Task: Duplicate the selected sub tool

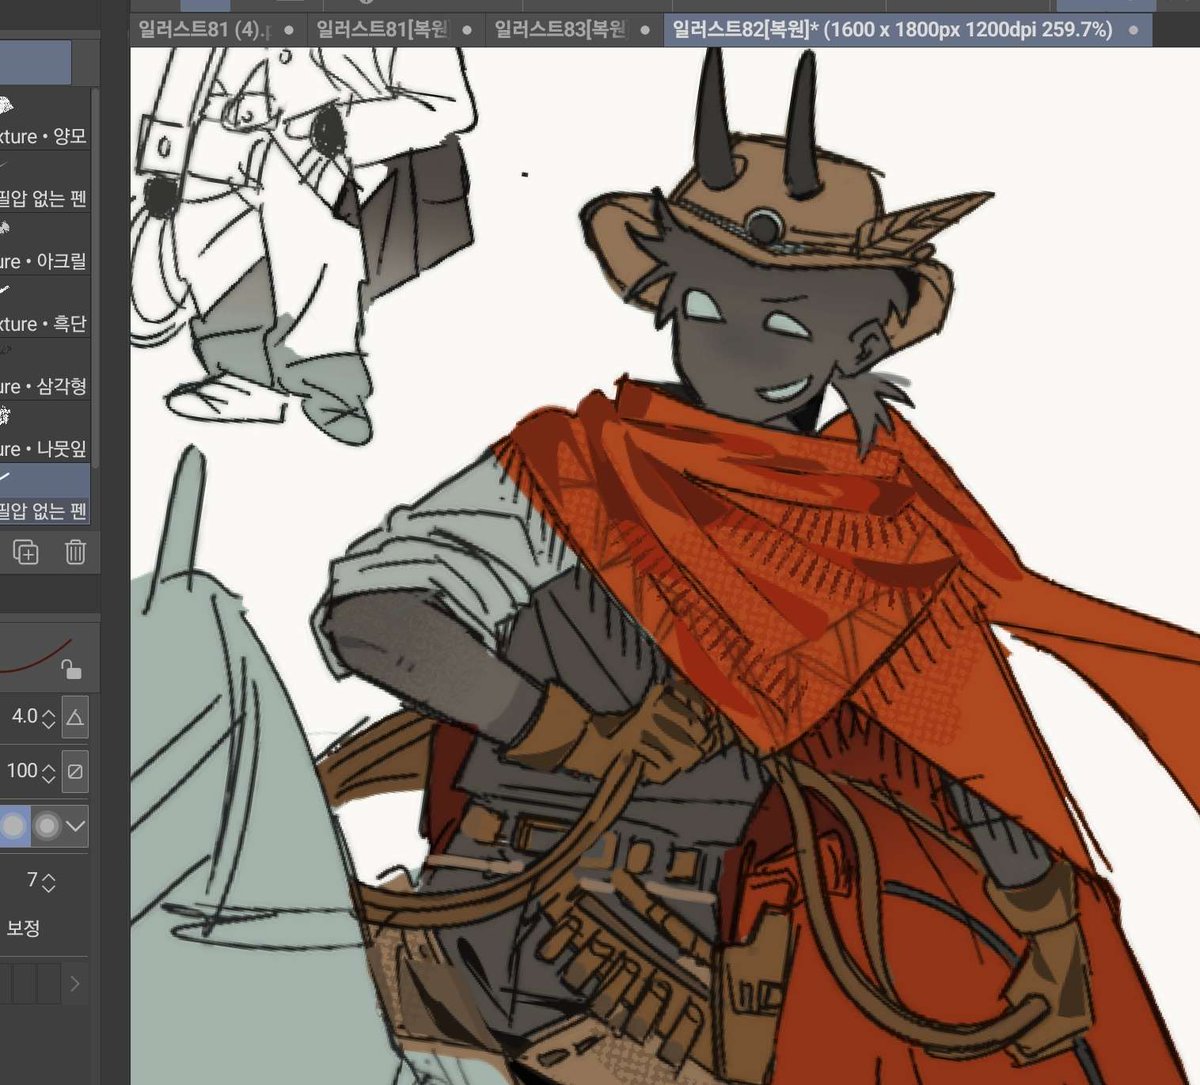Action: pos(26,551)
